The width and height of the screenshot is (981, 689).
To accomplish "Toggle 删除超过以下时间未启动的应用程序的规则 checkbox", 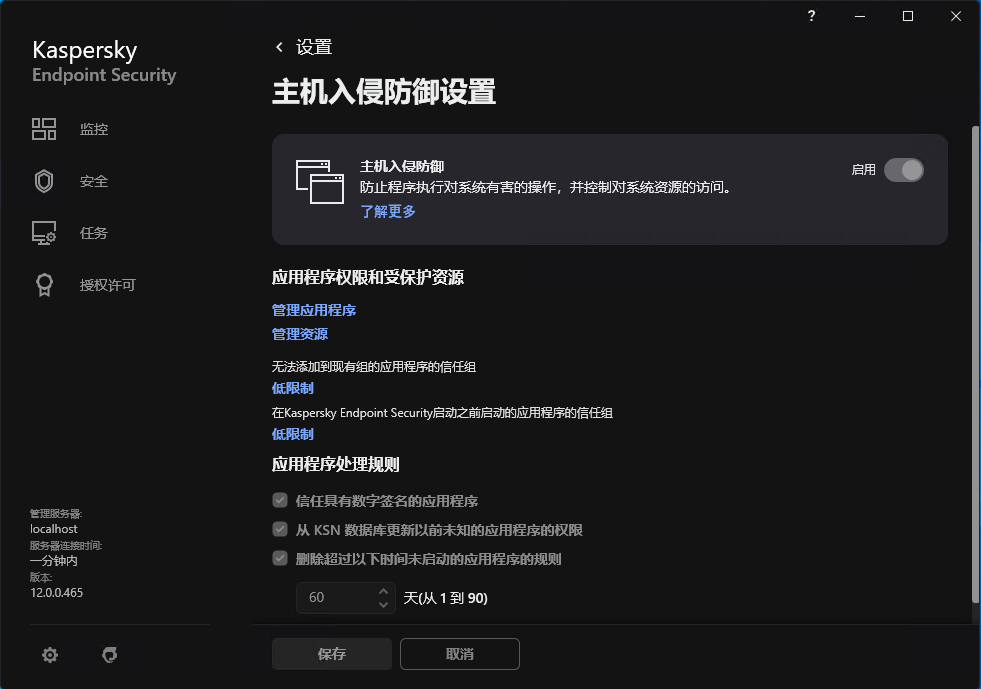I will (x=280, y=558).
